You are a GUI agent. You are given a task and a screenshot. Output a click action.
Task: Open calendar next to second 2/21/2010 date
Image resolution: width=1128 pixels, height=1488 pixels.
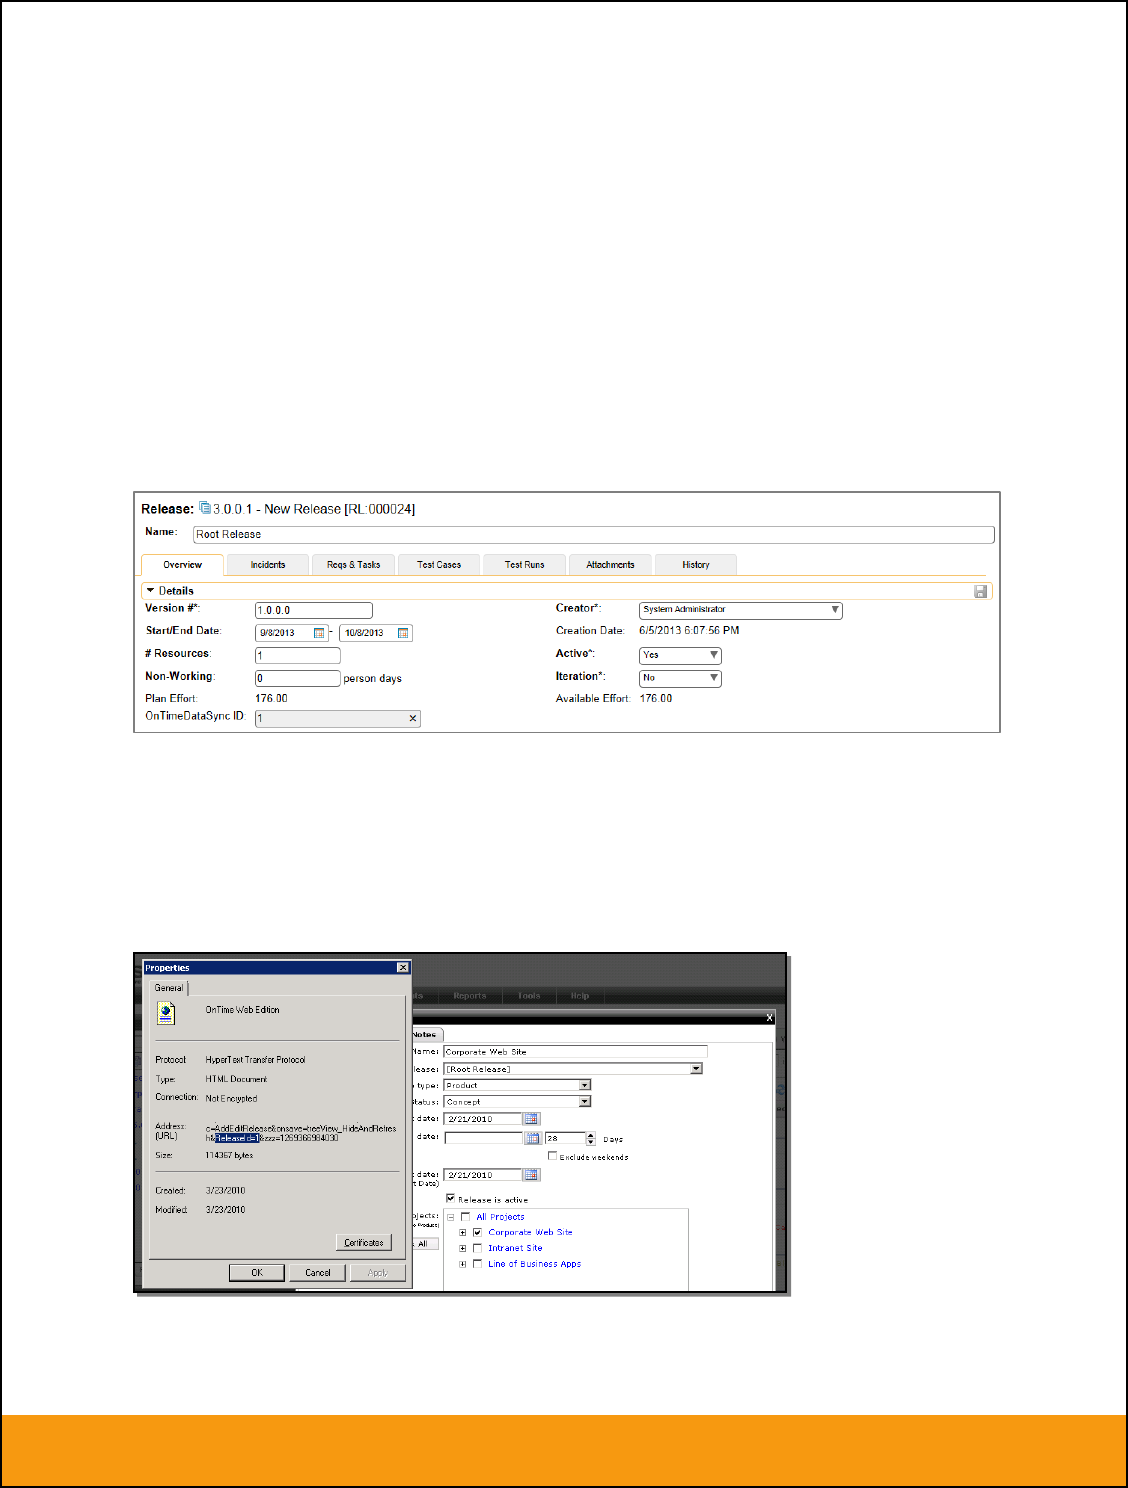[532, 1174]
